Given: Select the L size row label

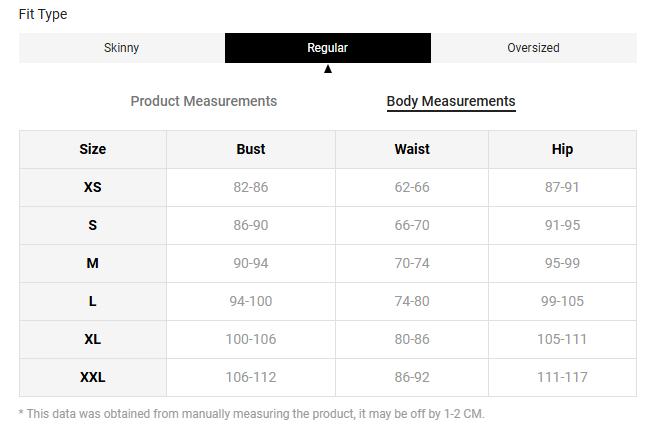Looking at the screenshot, I should (93, 301).
